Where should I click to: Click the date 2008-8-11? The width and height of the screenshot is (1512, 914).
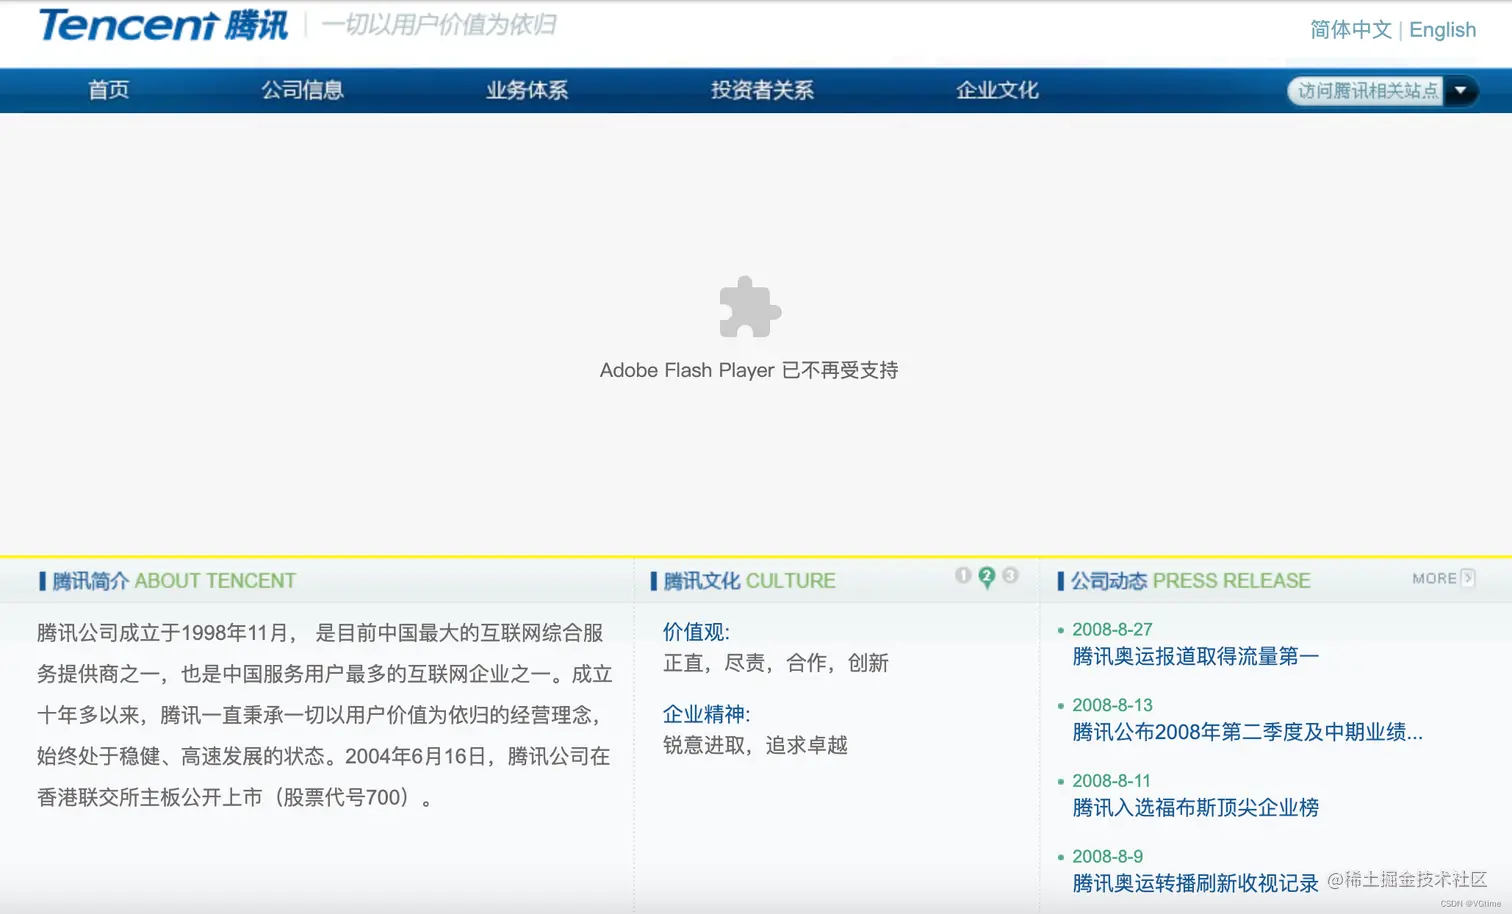click(x=1111, y=780)
